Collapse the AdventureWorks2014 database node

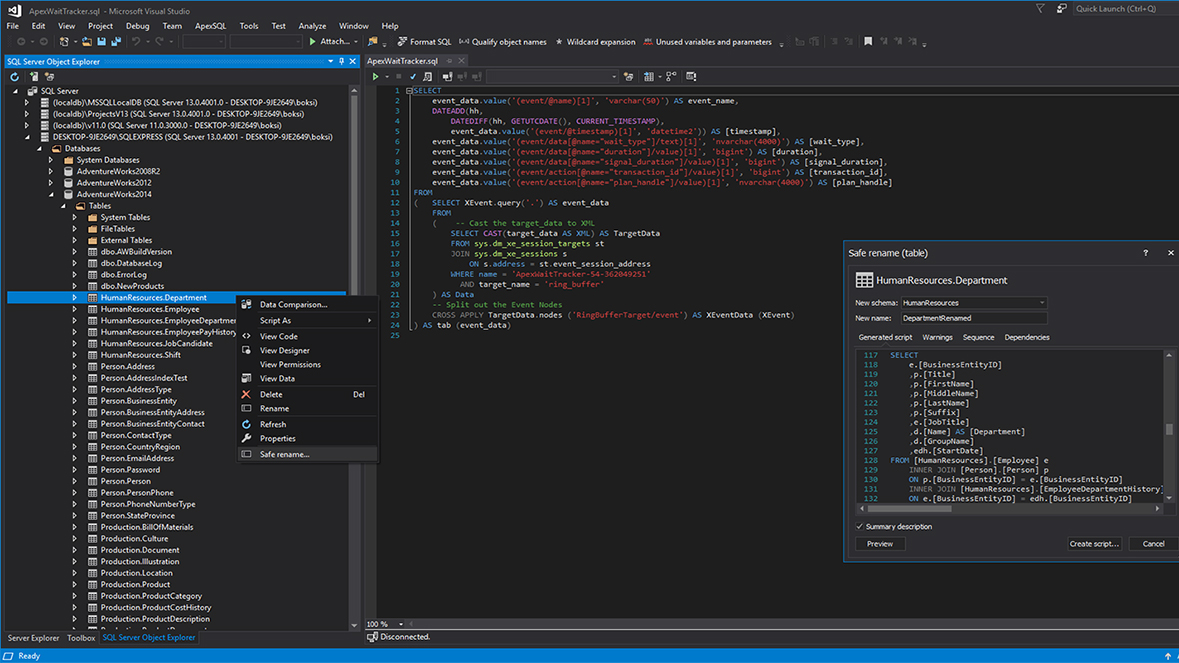tap(51, 194)
